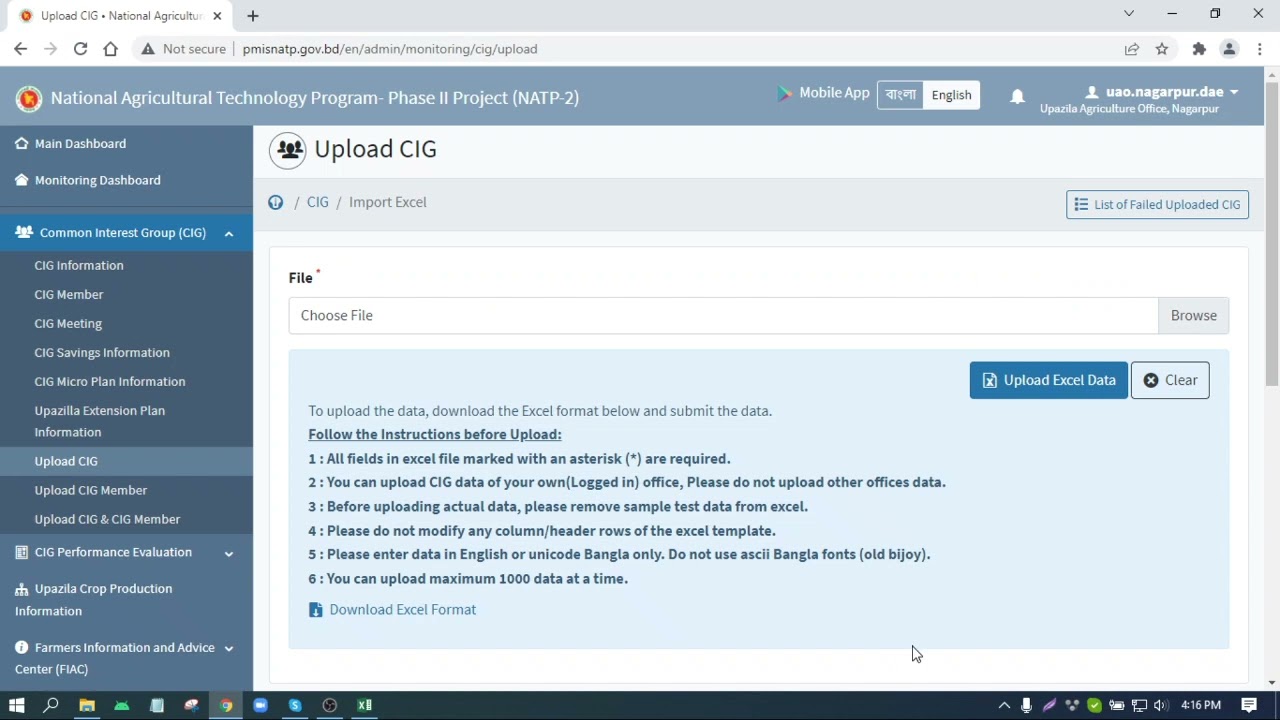Click the Upload CIG group icon
This screenshot has width=1280, height=720.
click(288, 150)
